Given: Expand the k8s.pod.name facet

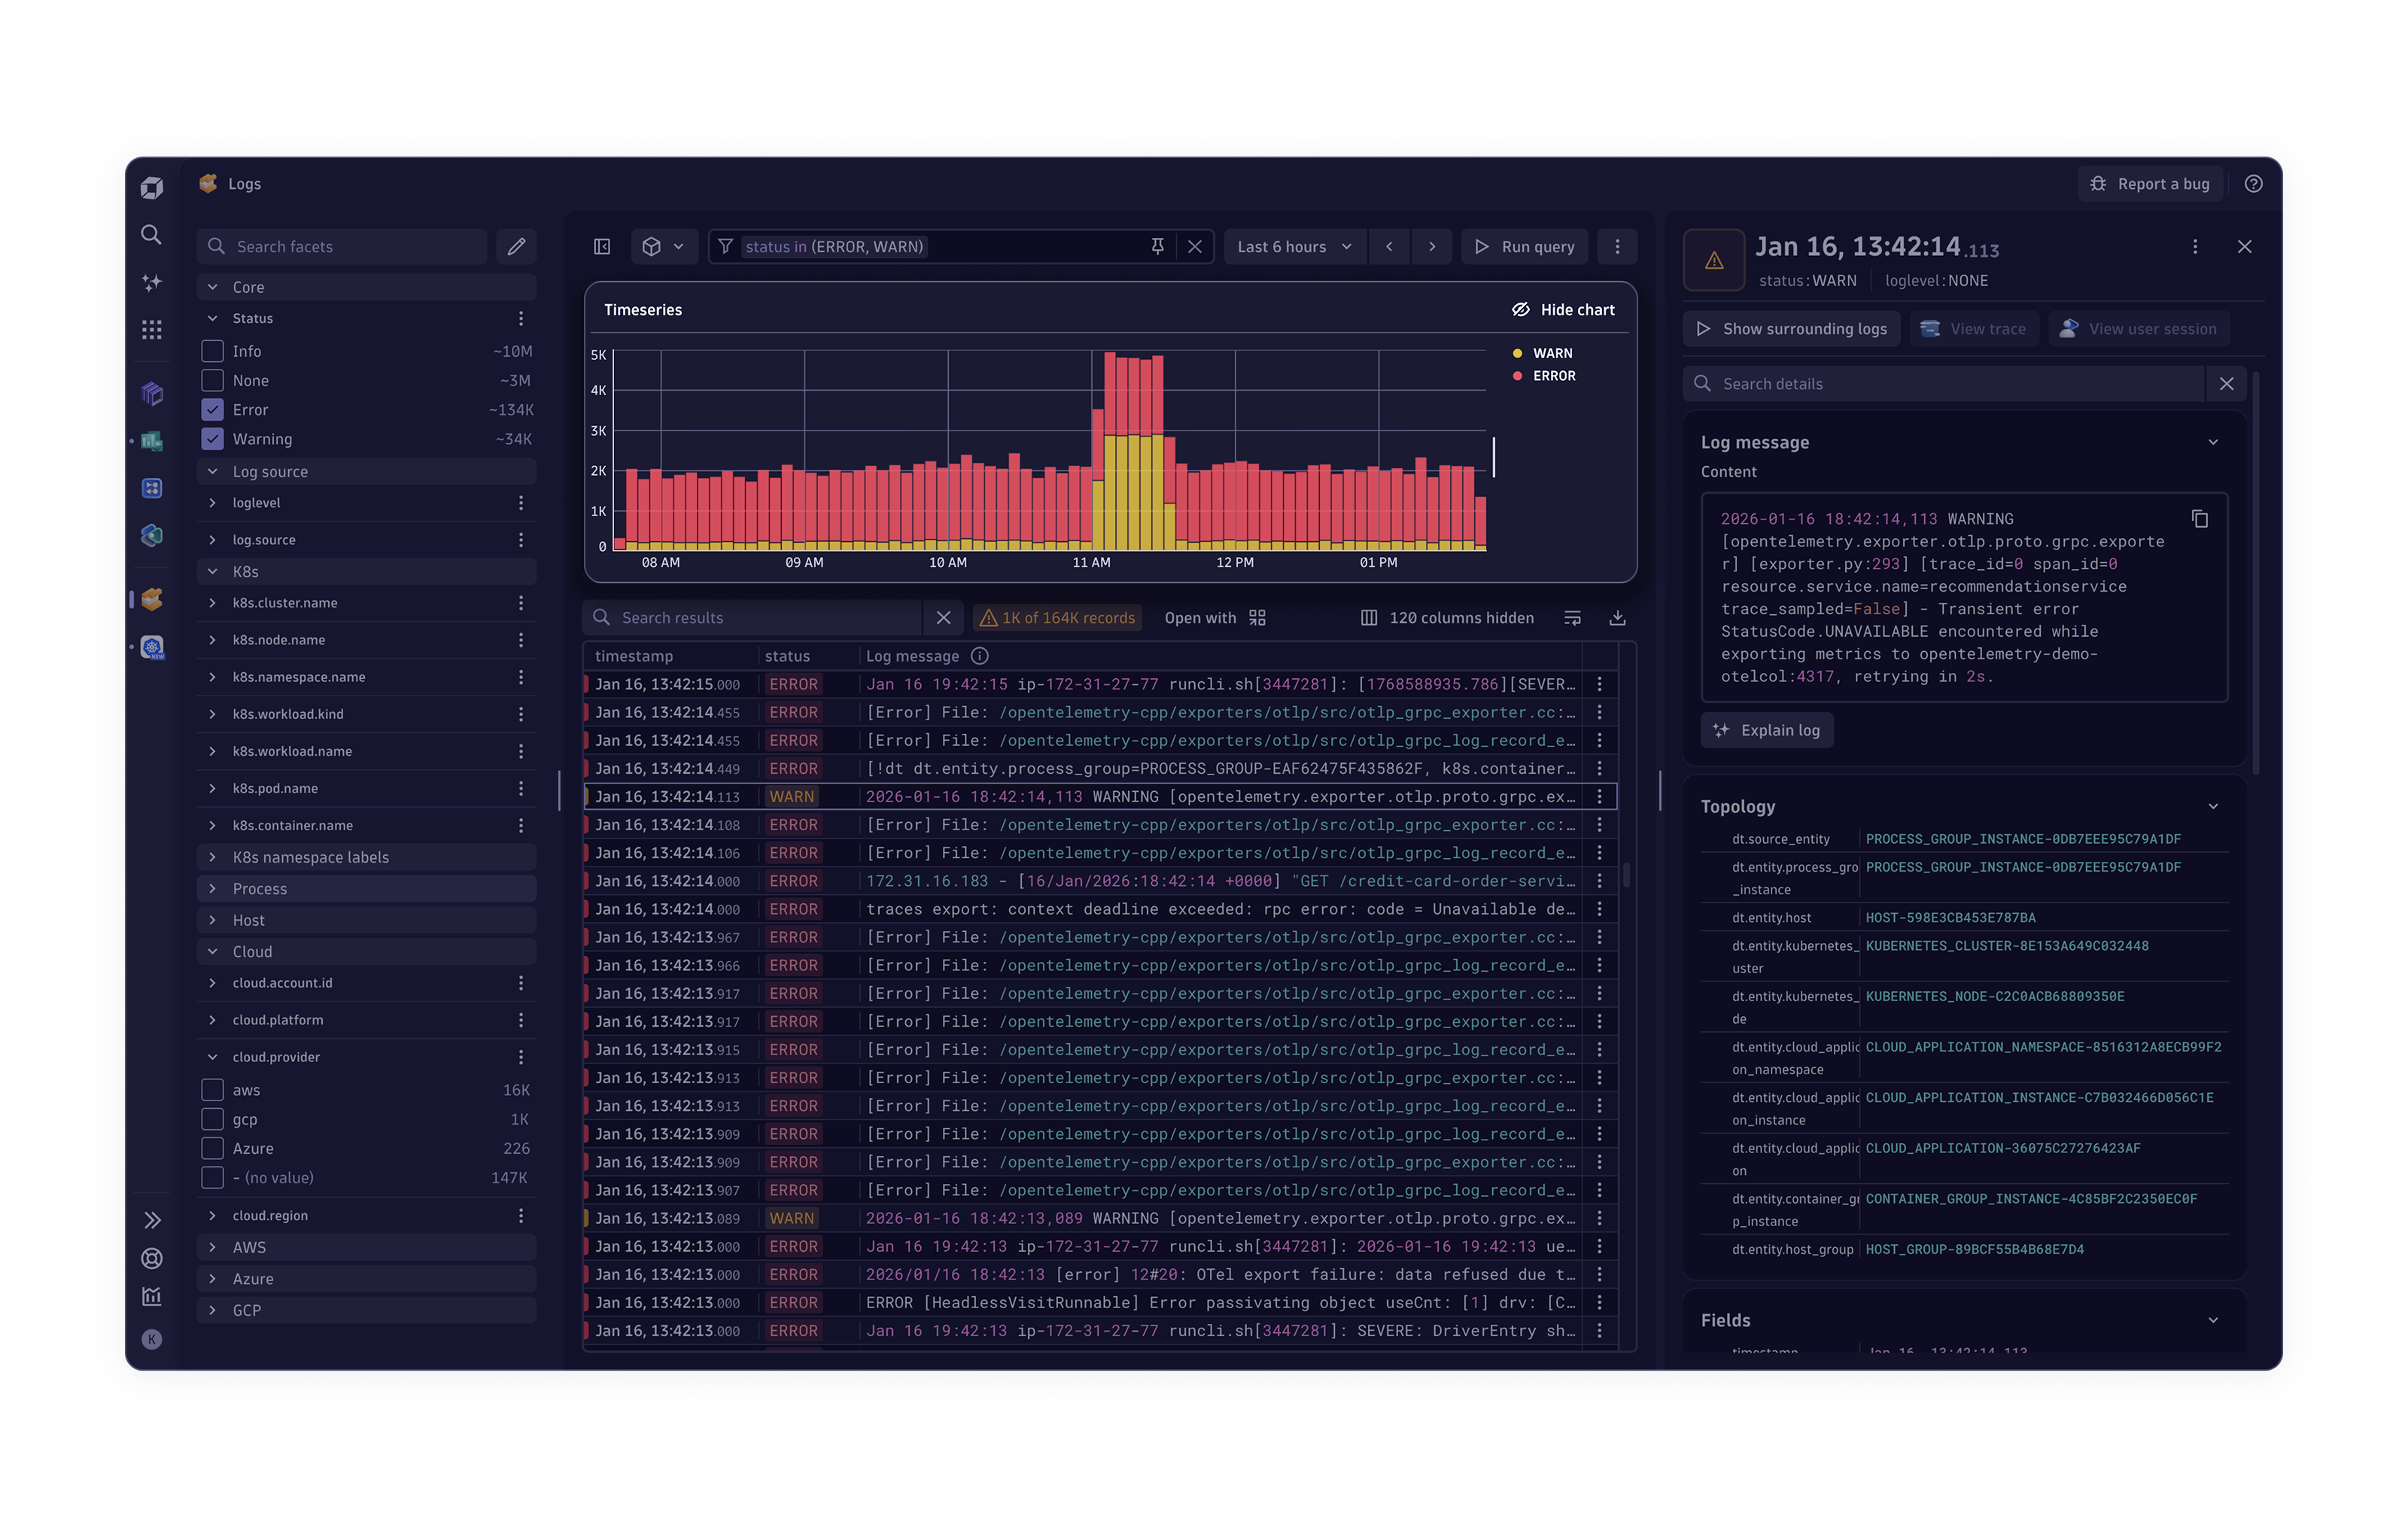Looking at the screenshot, I should [213, 788].
